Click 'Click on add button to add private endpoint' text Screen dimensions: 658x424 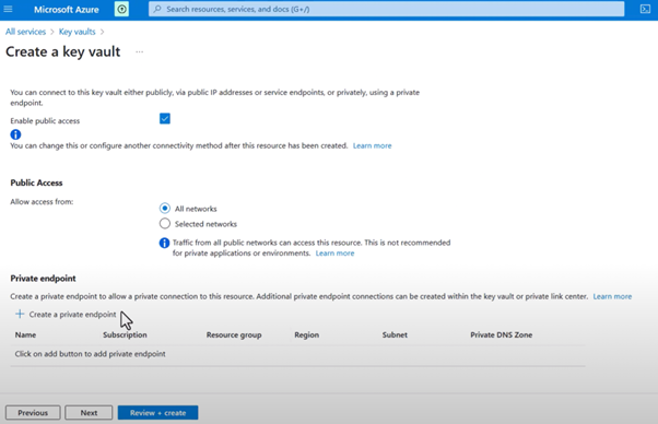click(x=90, y=354)
